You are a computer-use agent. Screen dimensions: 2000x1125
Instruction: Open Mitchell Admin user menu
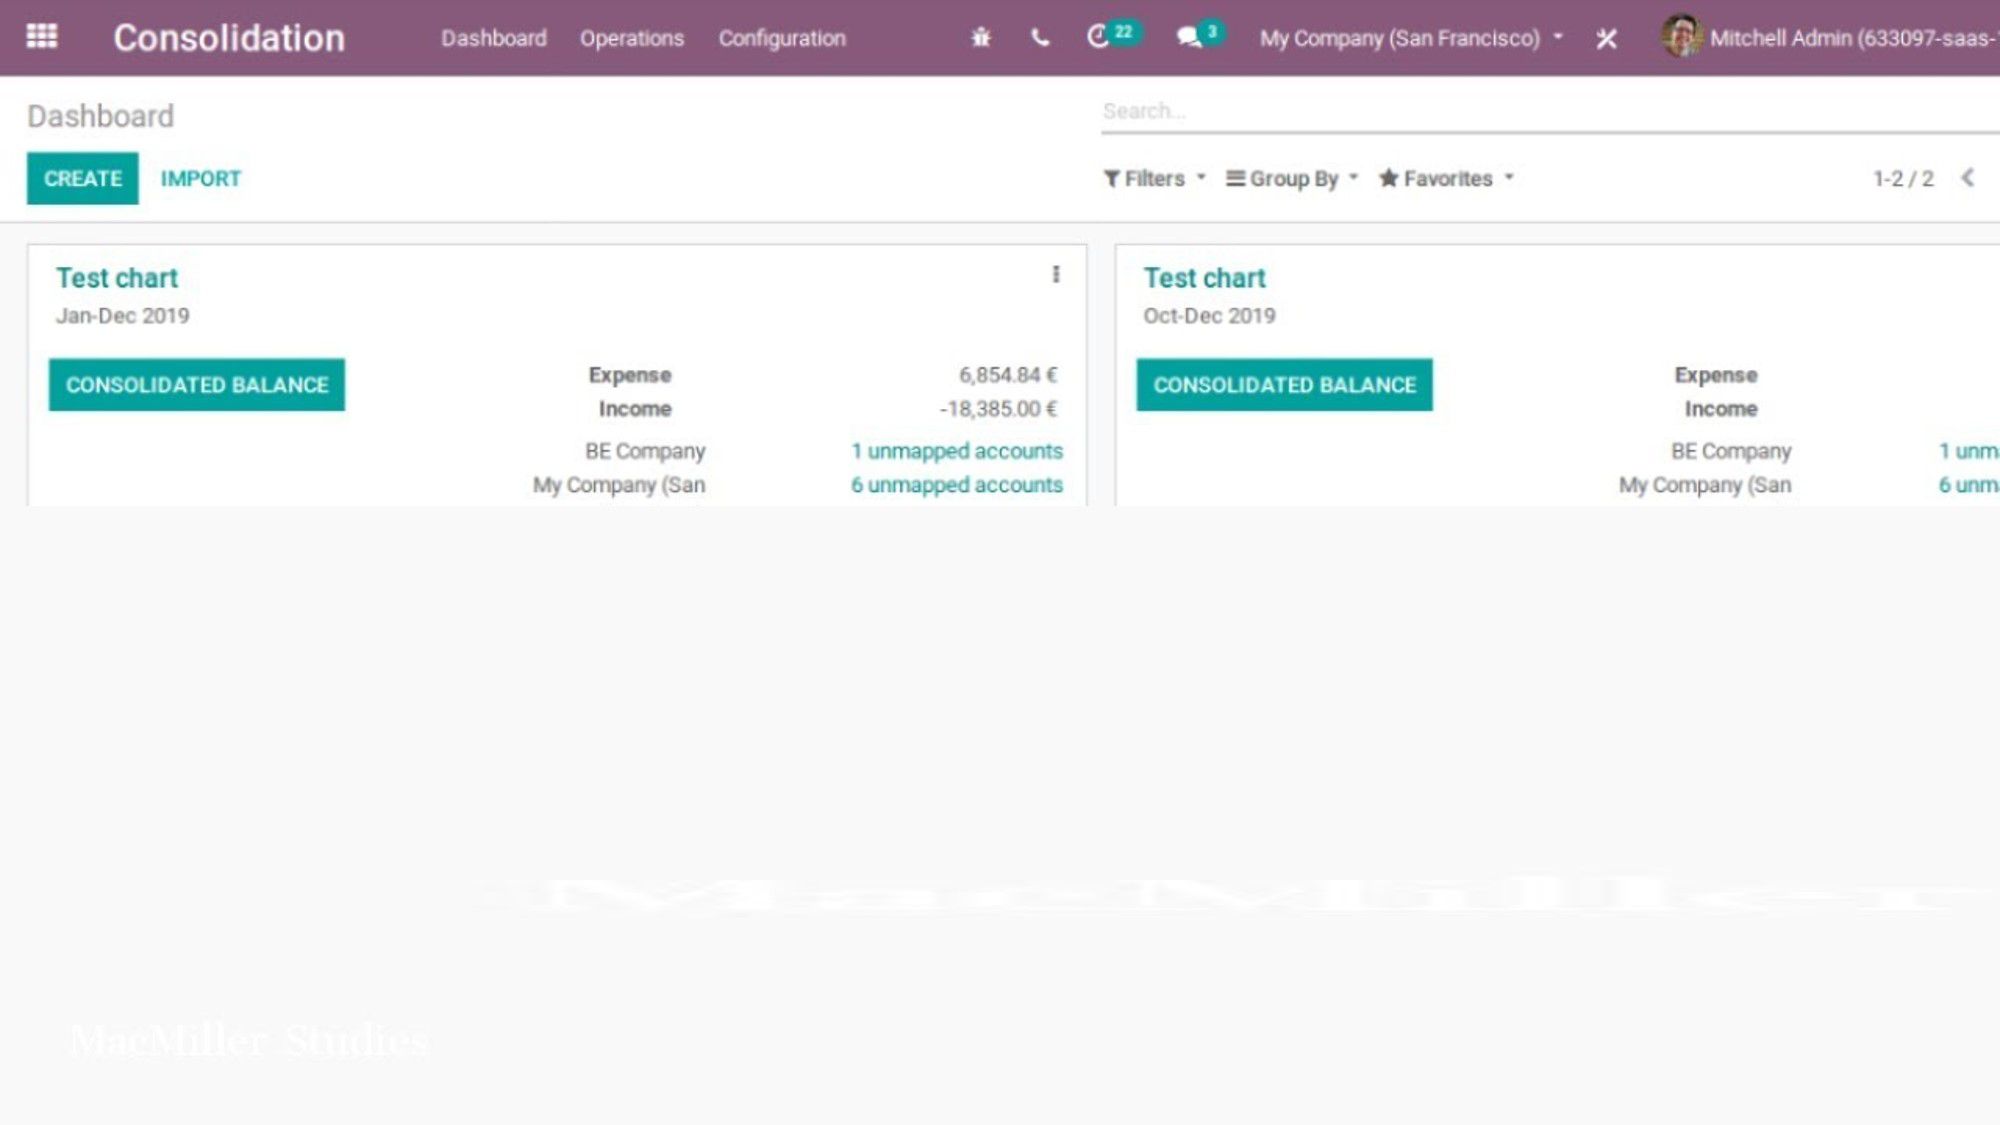[x=1829, y=38]
